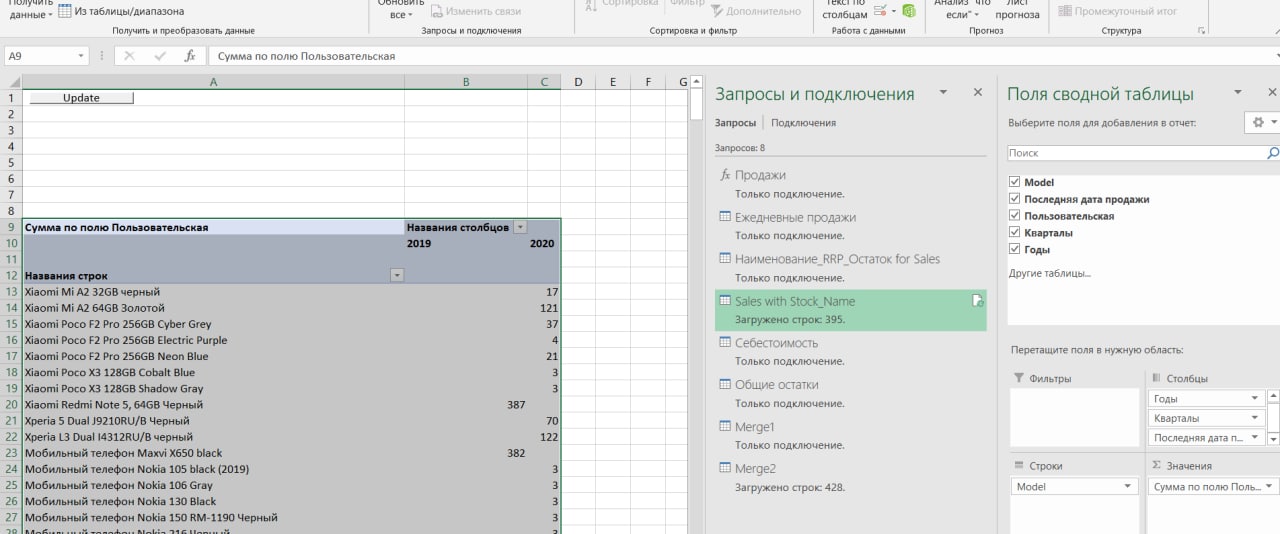Select column D header
This screenshot has height=534, width=1280.
click(578, 82)
